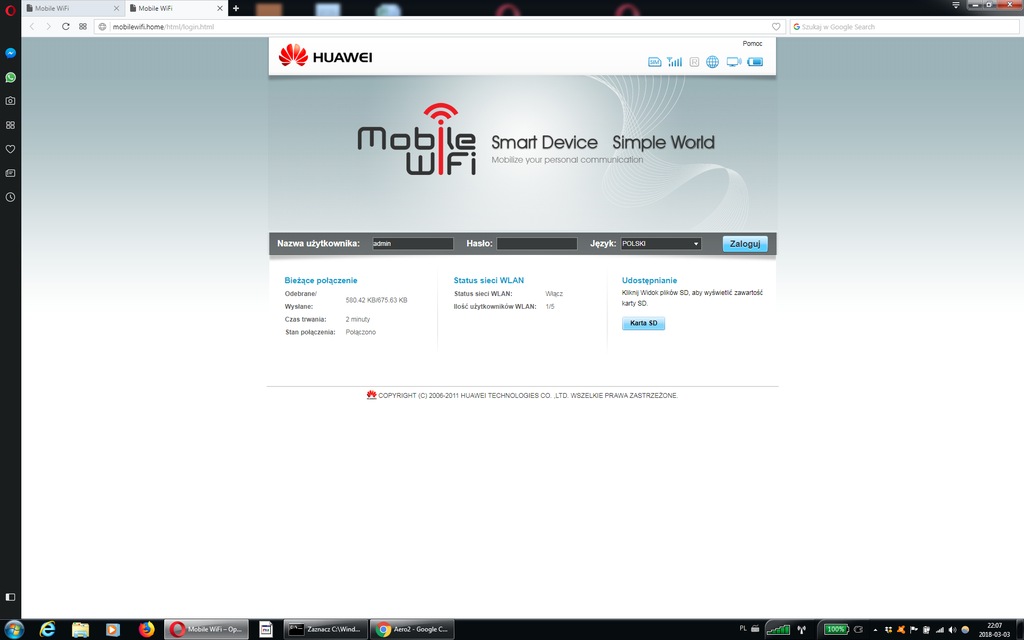Click the Zaloguj login button
This screenshot has height=640, width=1024.
pyautogui.click(x=745, y=244)
